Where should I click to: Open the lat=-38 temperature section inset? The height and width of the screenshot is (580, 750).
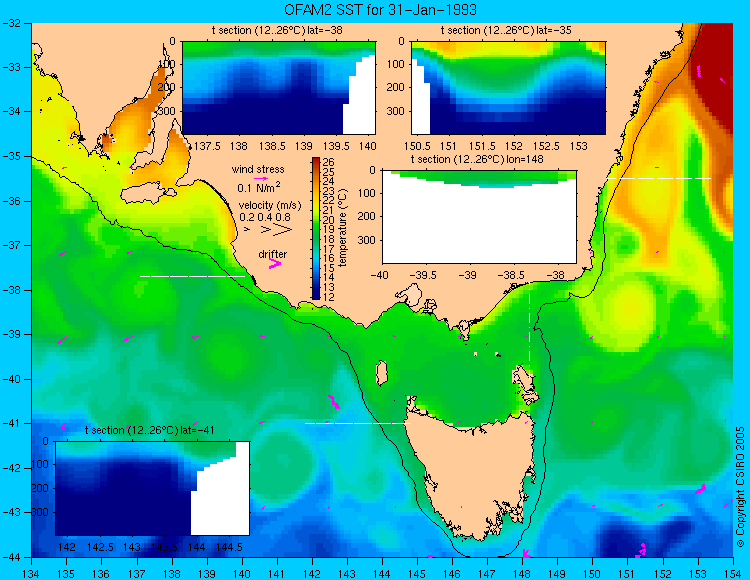tap(279, 88)
